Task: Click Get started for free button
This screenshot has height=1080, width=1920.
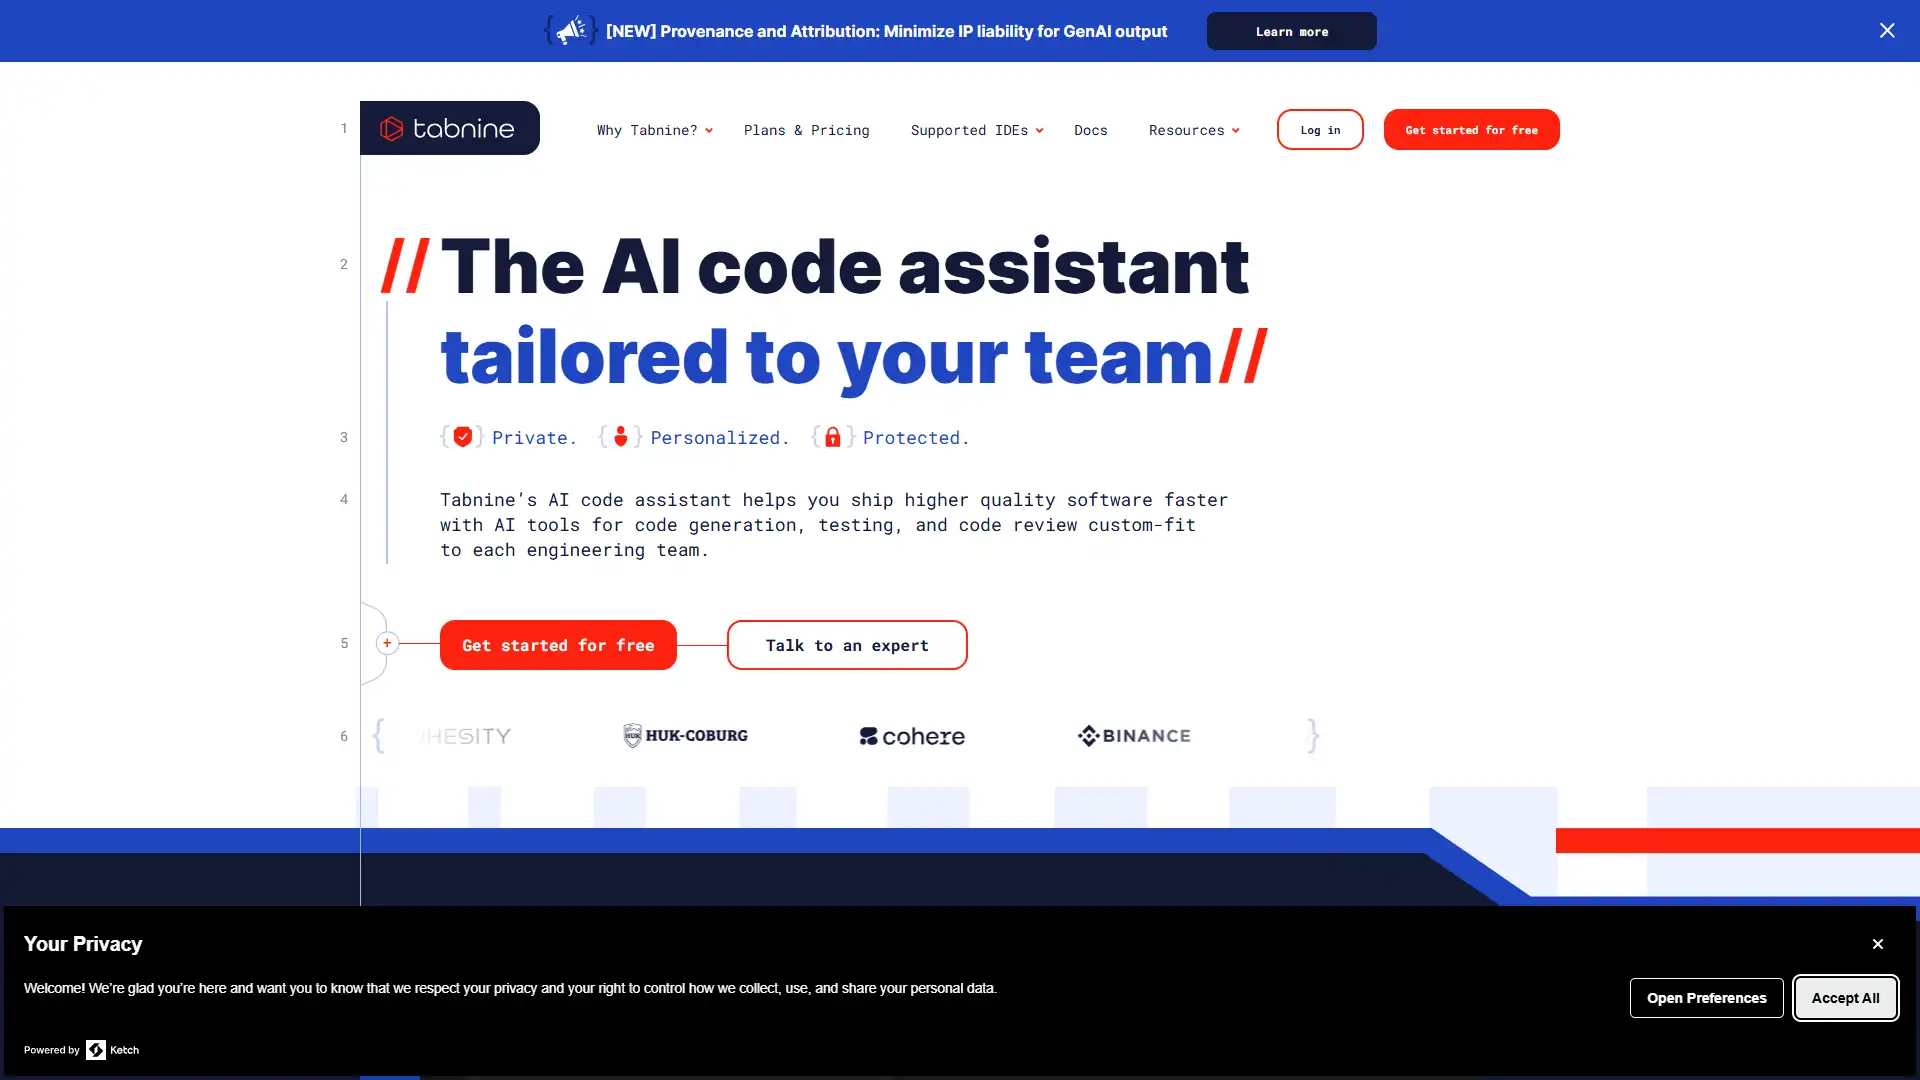Action: tap(558, 645)
